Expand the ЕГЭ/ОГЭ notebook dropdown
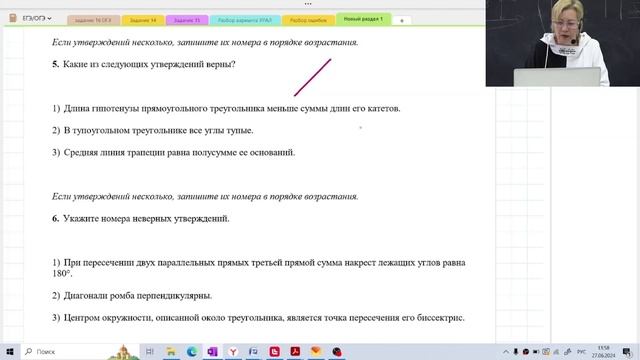Screen dimensions: 640x360 (37, 18)
